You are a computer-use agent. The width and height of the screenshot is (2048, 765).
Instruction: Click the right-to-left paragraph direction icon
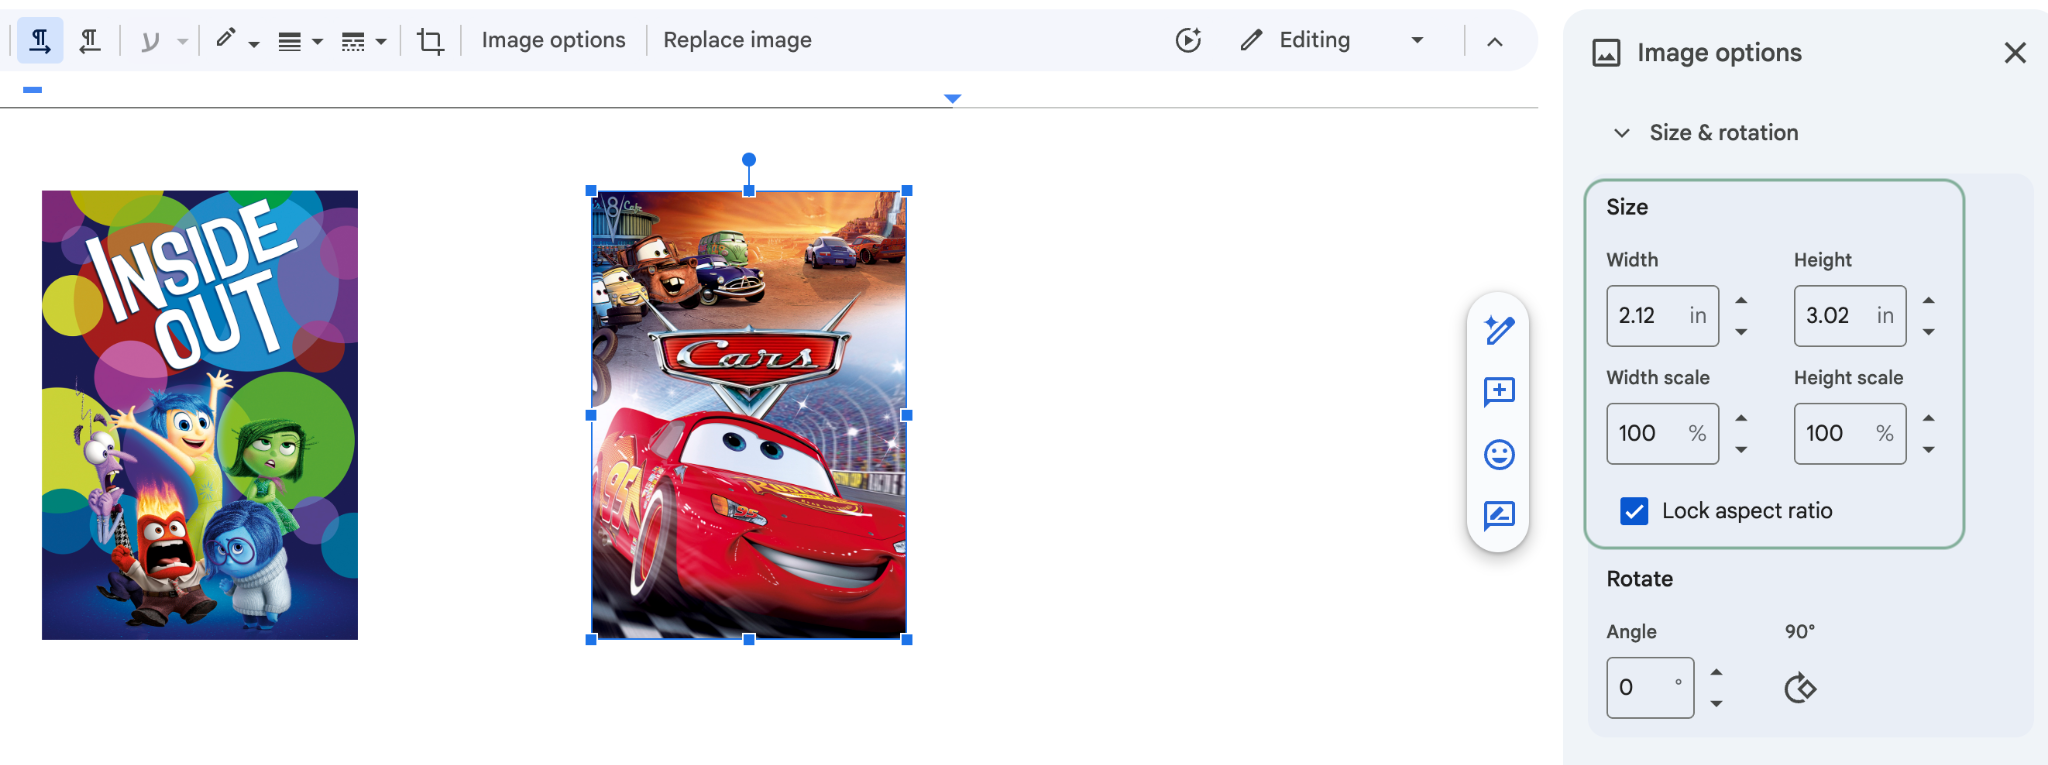(90, 41)
